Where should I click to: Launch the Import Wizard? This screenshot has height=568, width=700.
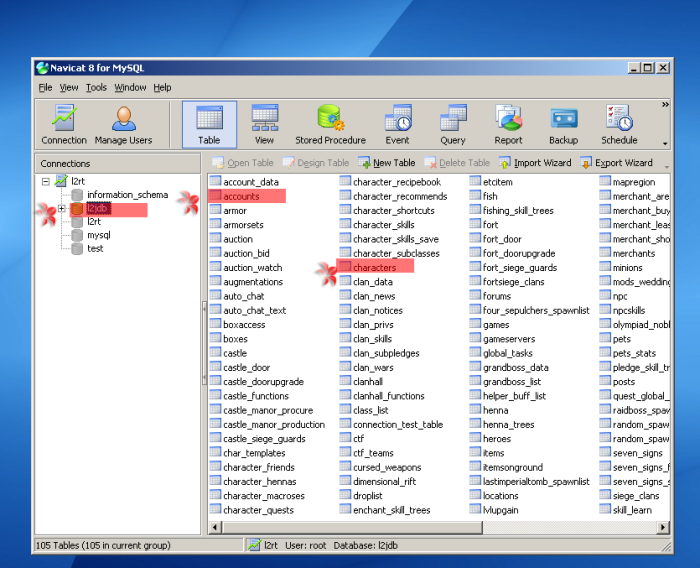pyautogui.click(x=535, y=163)
